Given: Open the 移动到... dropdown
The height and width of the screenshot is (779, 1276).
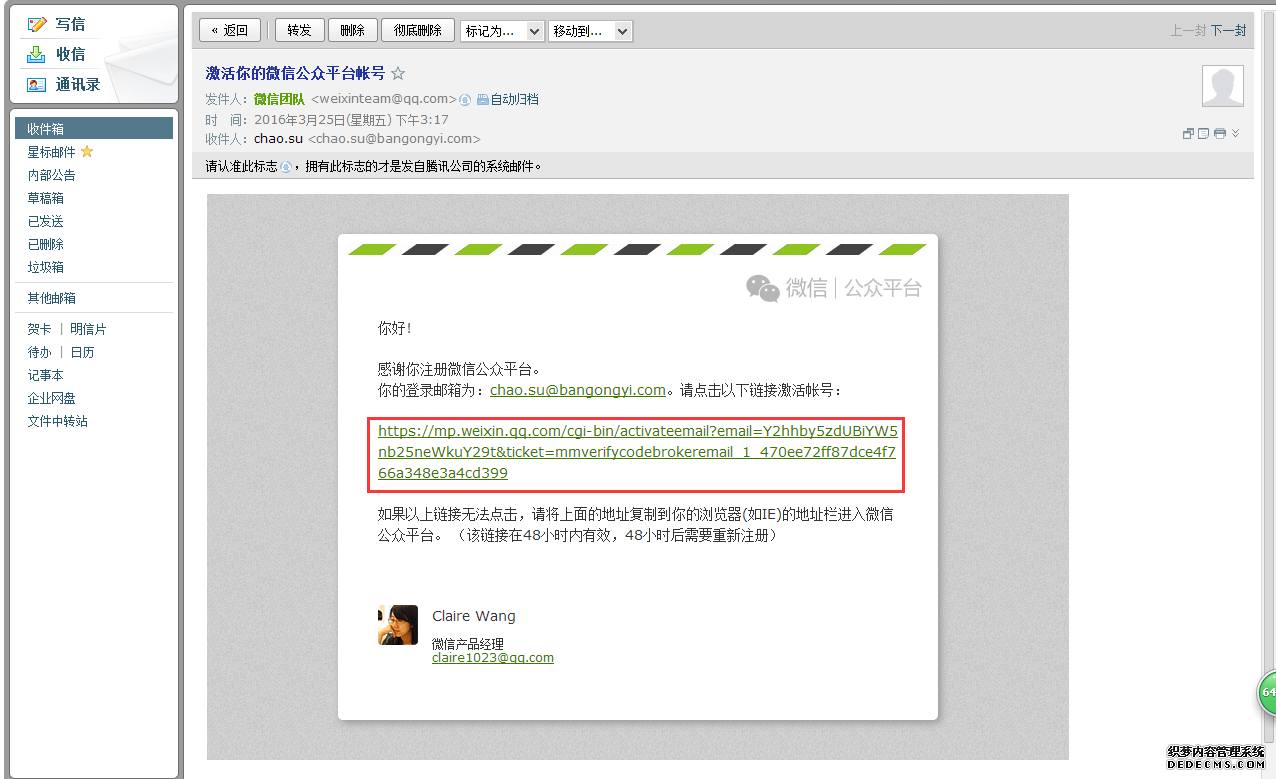Looking at the screenshot, I should (x=590, y=31).
